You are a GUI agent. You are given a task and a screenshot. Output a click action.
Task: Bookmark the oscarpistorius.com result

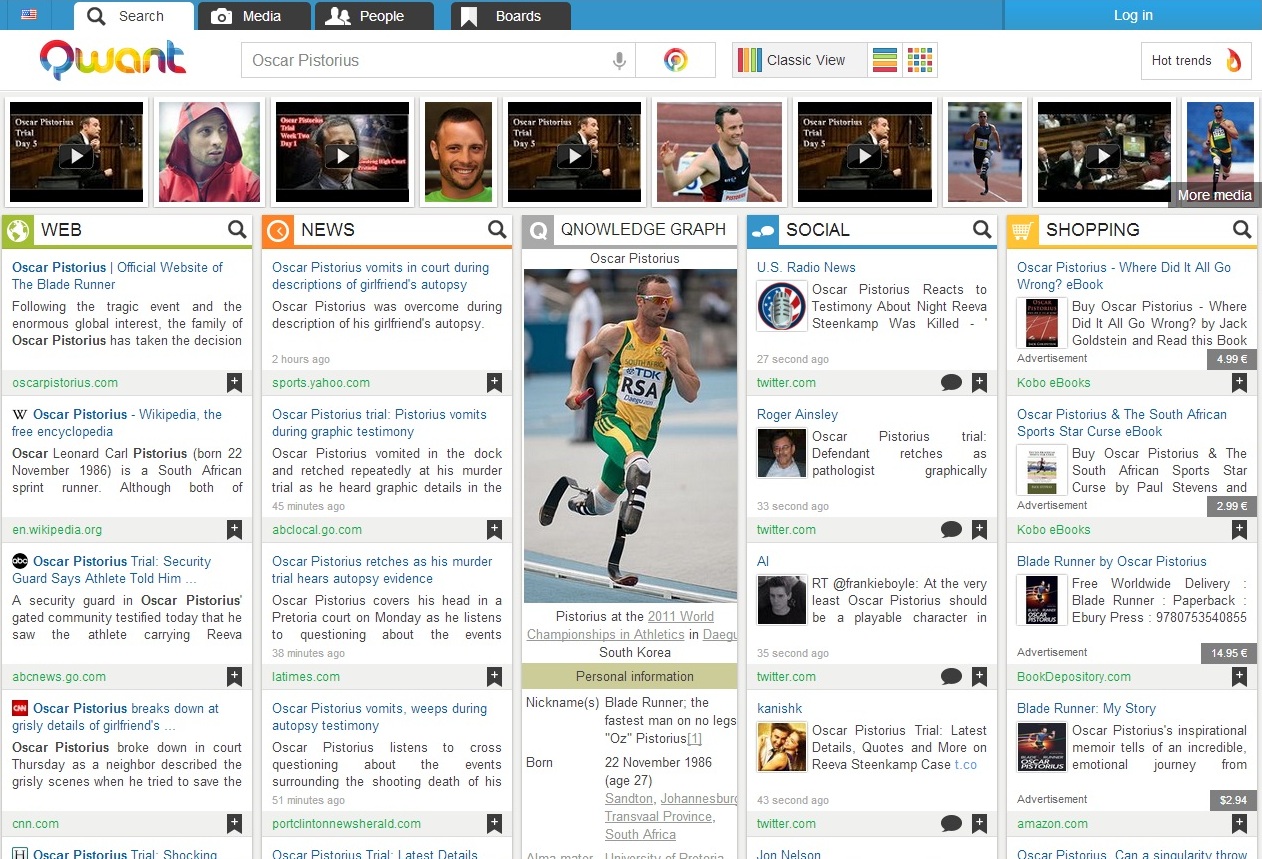(234, 382)
